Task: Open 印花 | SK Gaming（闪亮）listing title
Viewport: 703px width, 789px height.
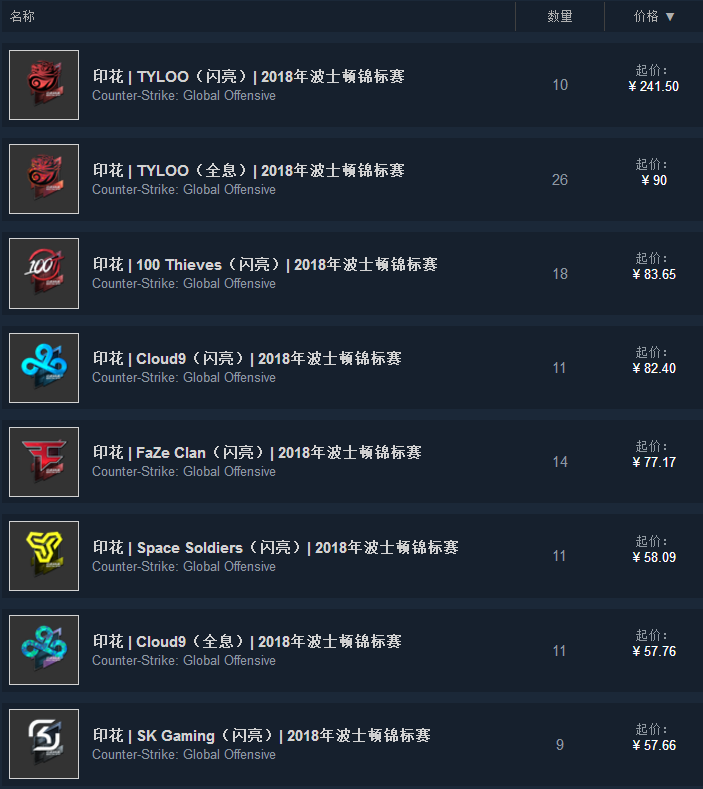Action: (261, 736)
